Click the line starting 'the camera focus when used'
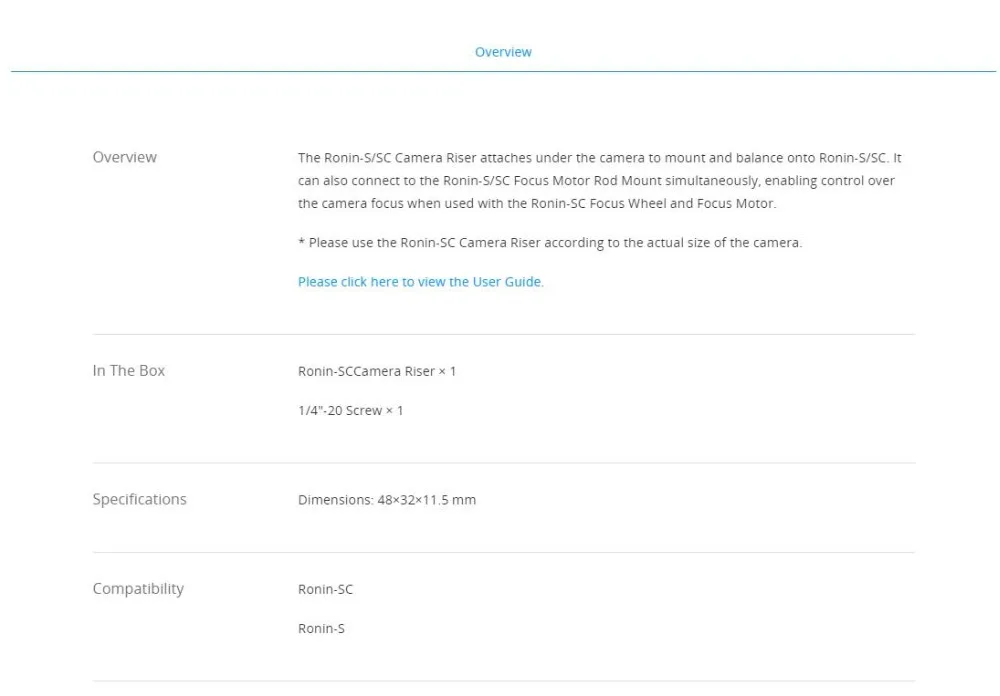The height and width of the screenshot is (696, 1000). (537, 204)
